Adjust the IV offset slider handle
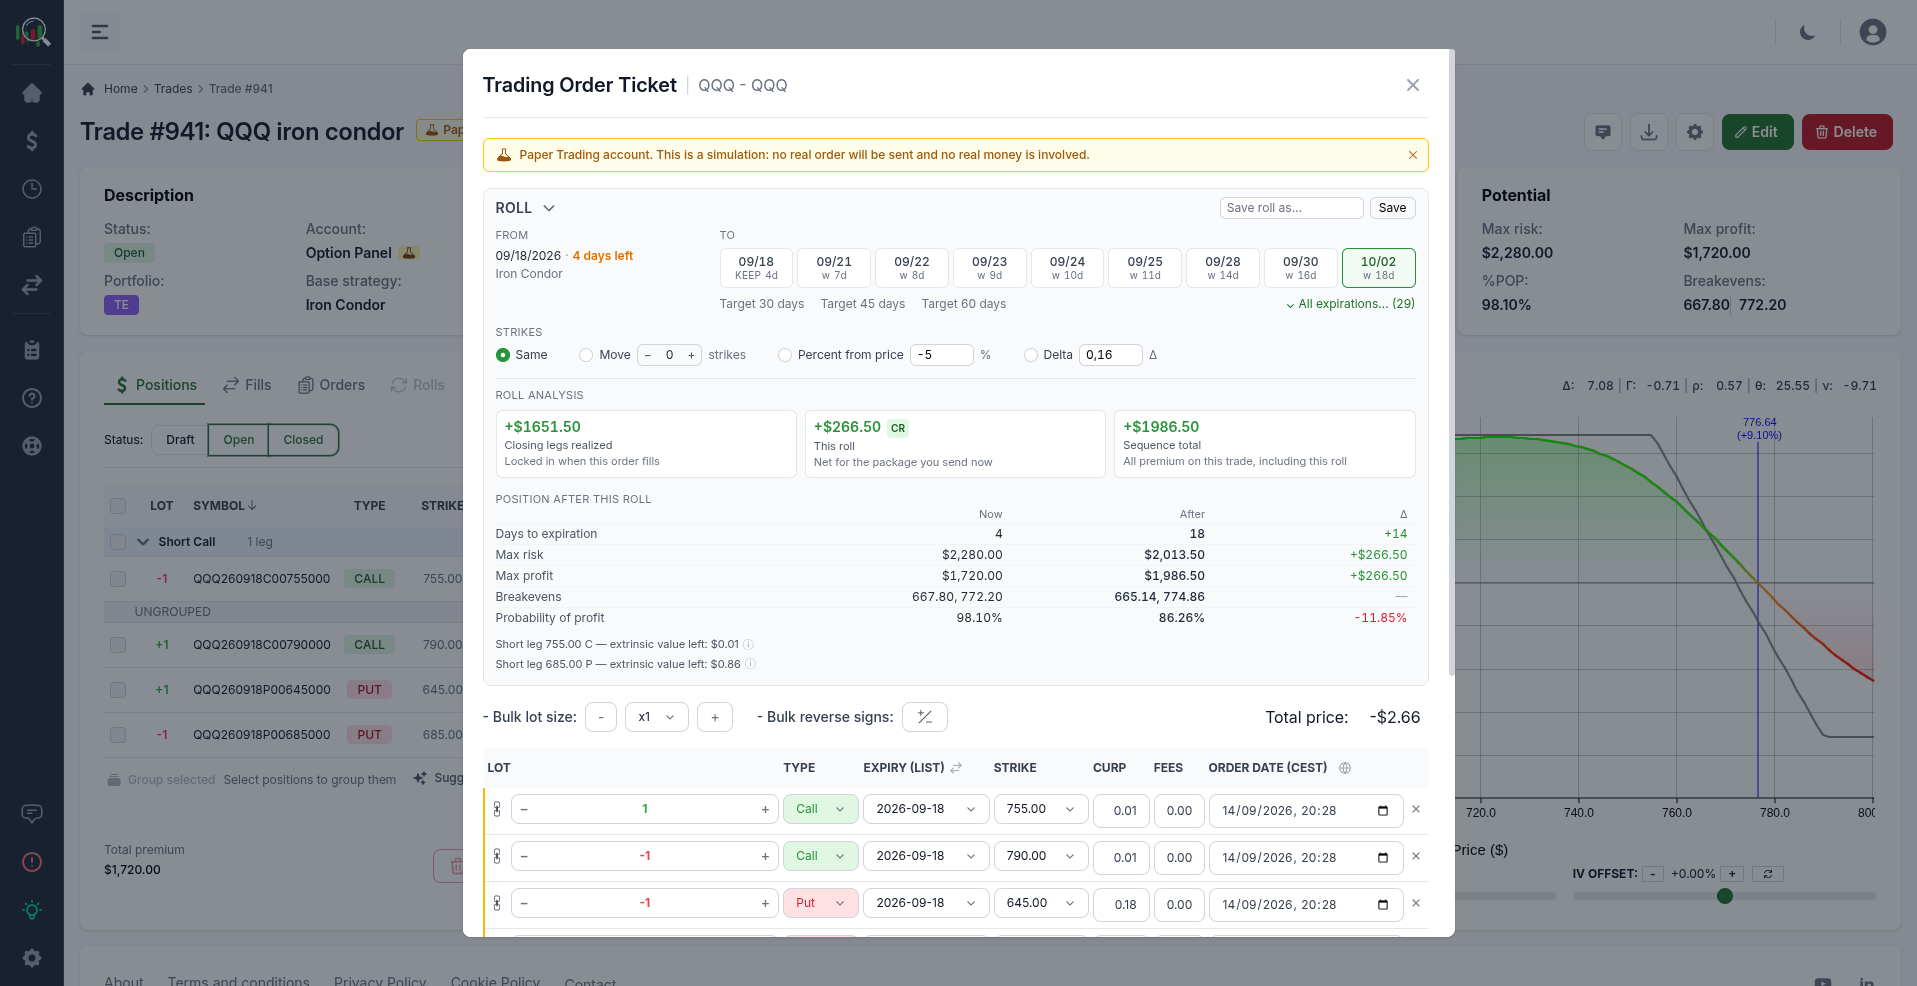 click(1725, 896)
